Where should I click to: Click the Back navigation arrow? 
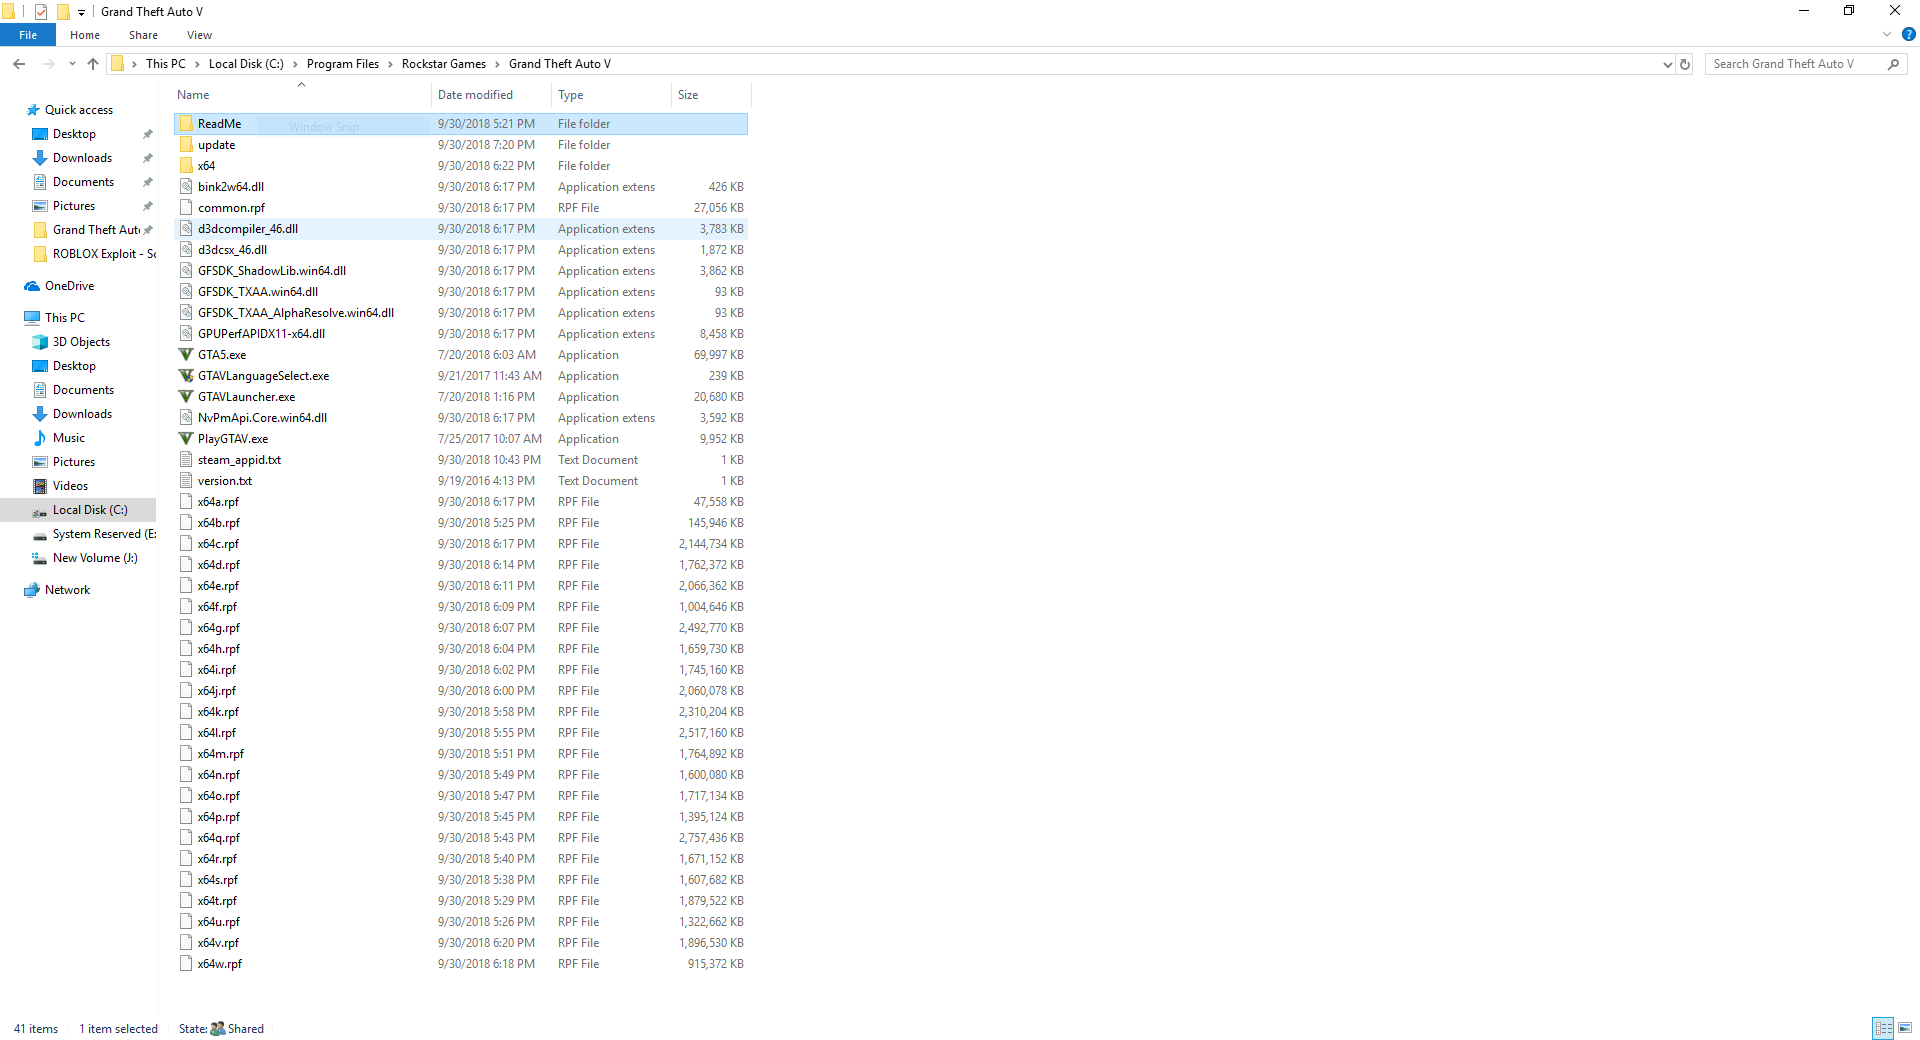pyautogui.click(x=19, y=64)
